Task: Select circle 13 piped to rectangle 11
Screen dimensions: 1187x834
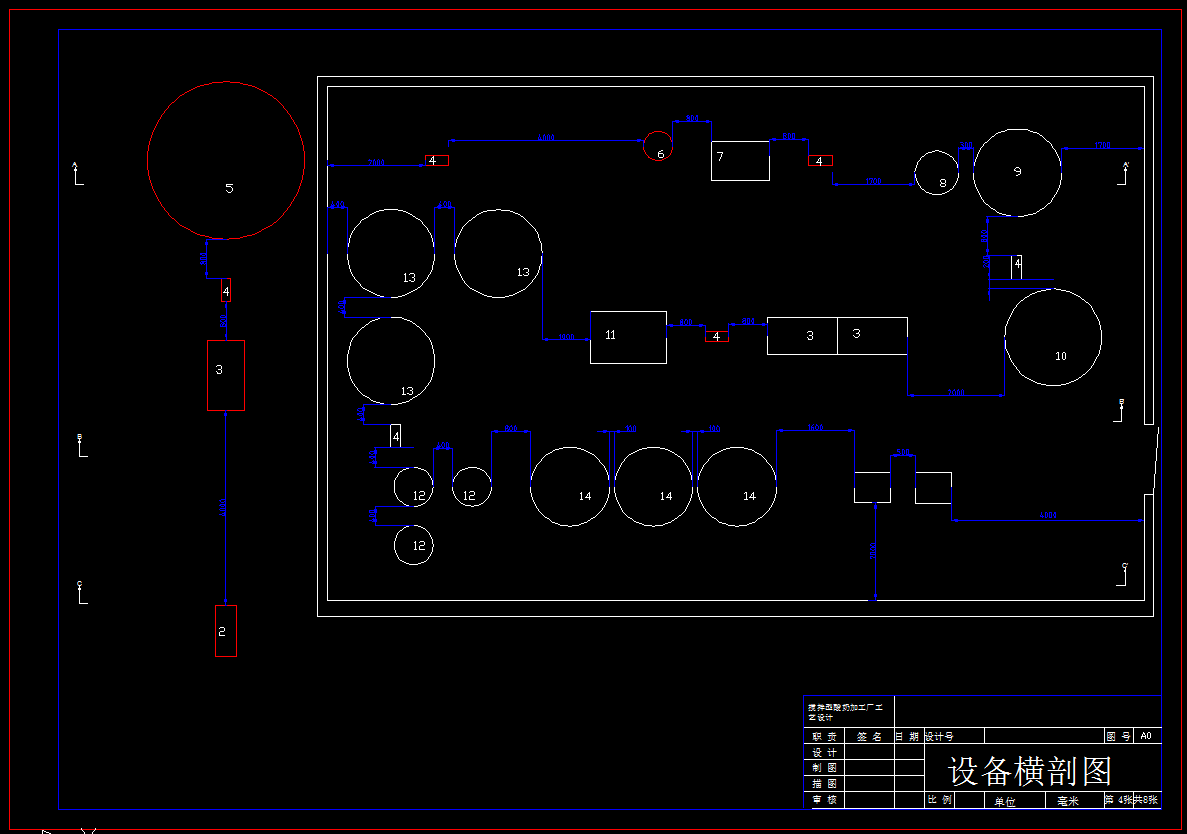Action: point(498,254)
